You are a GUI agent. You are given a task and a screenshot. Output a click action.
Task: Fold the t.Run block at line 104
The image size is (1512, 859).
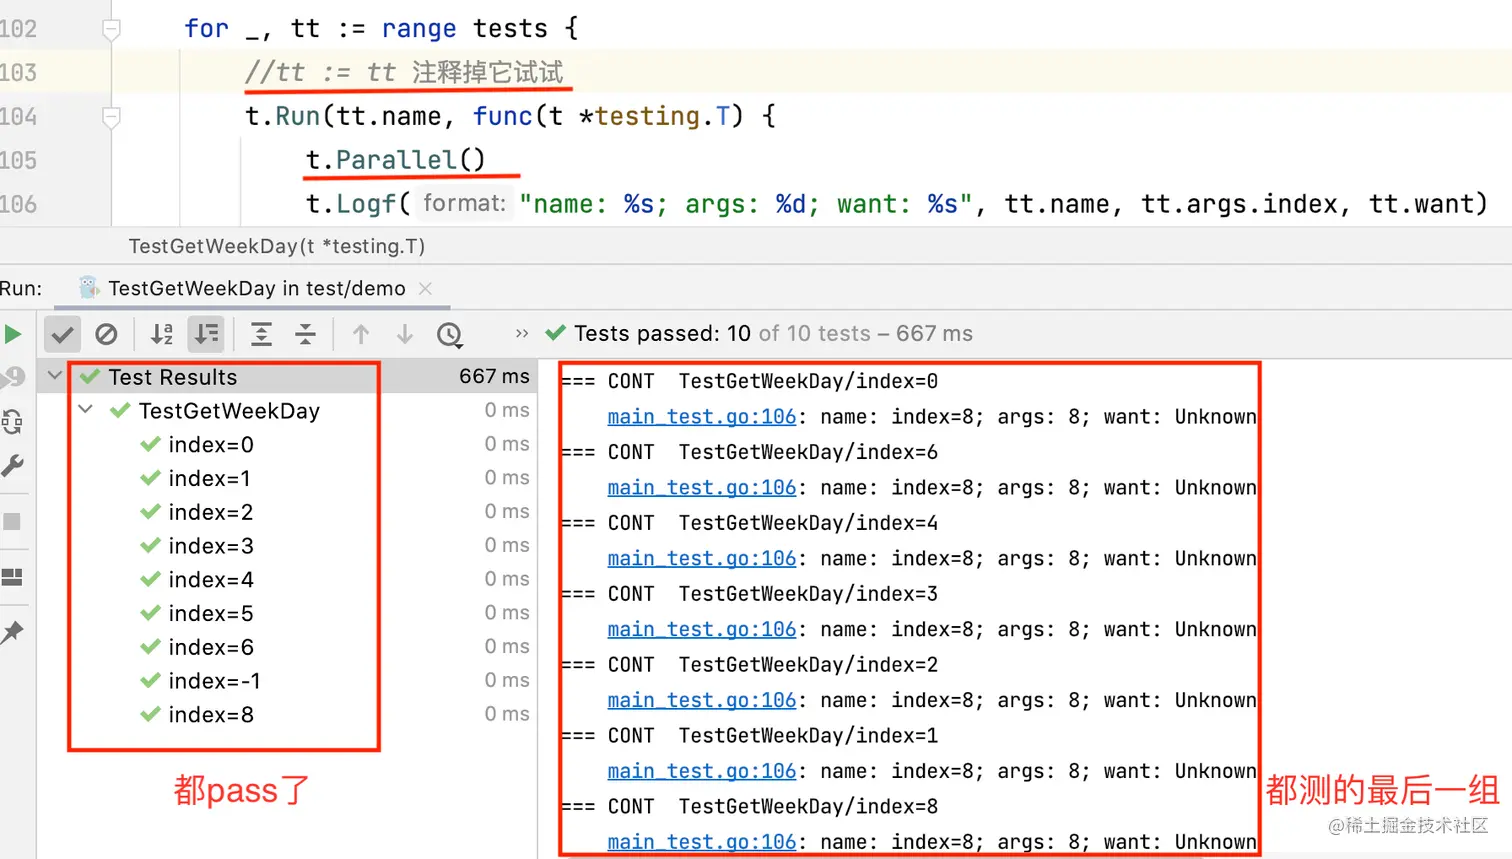tap(111, 117)
